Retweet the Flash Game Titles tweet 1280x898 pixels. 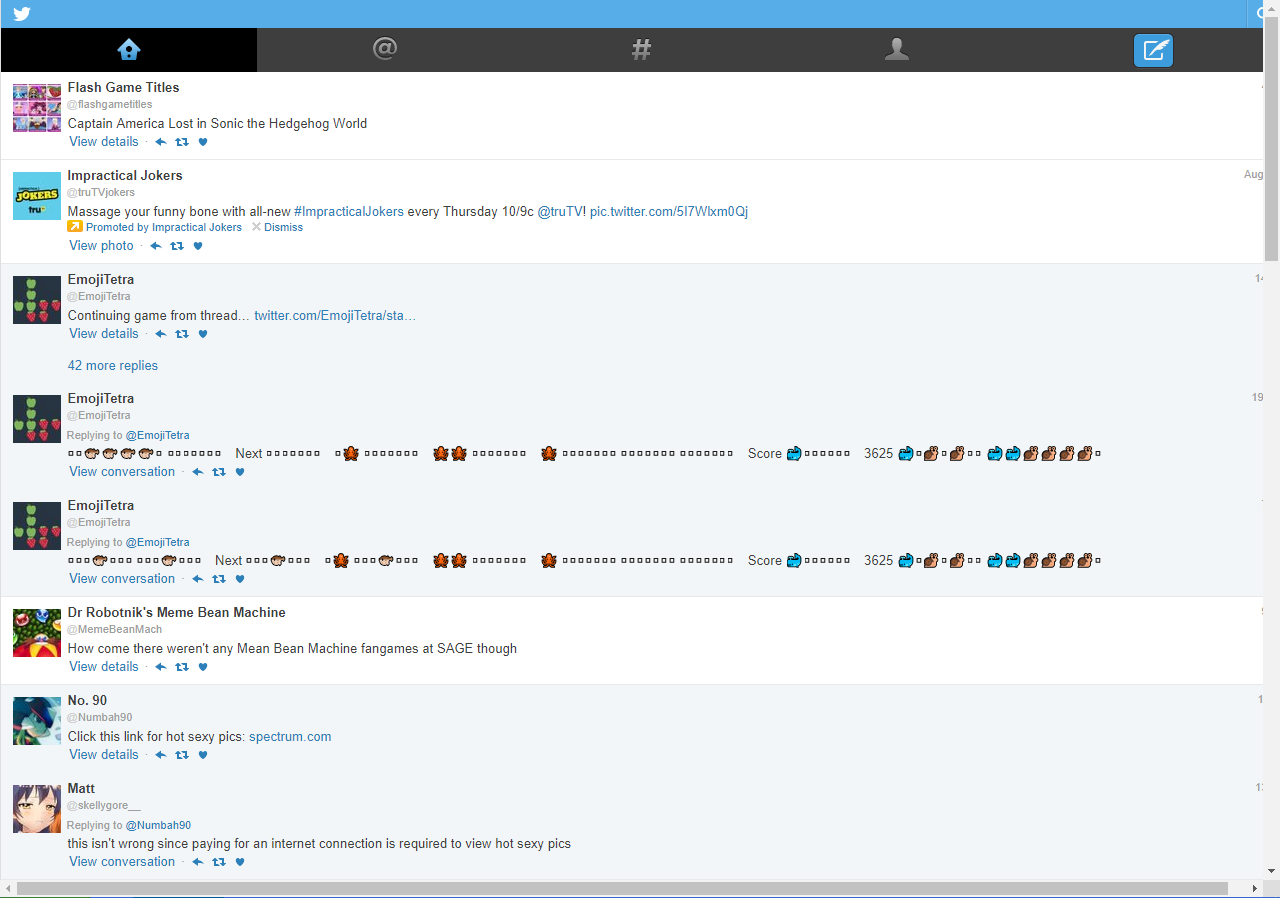182,142
